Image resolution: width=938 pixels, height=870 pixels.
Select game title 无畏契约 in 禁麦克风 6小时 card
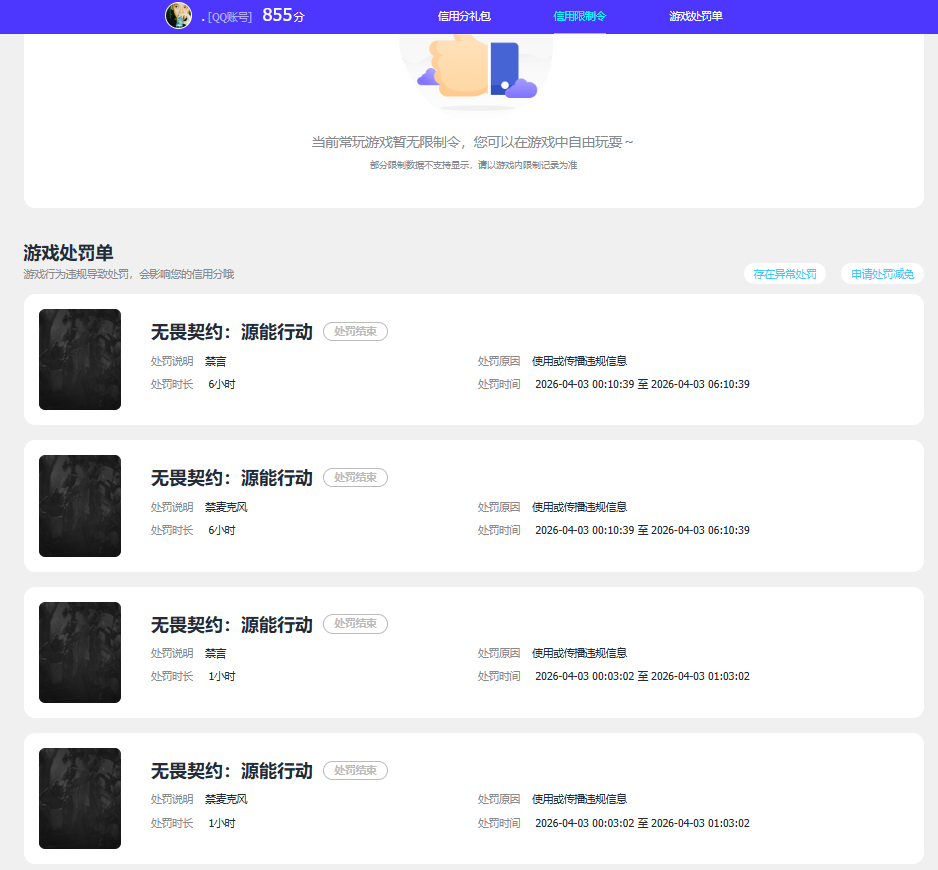click(x=232, y=477)
